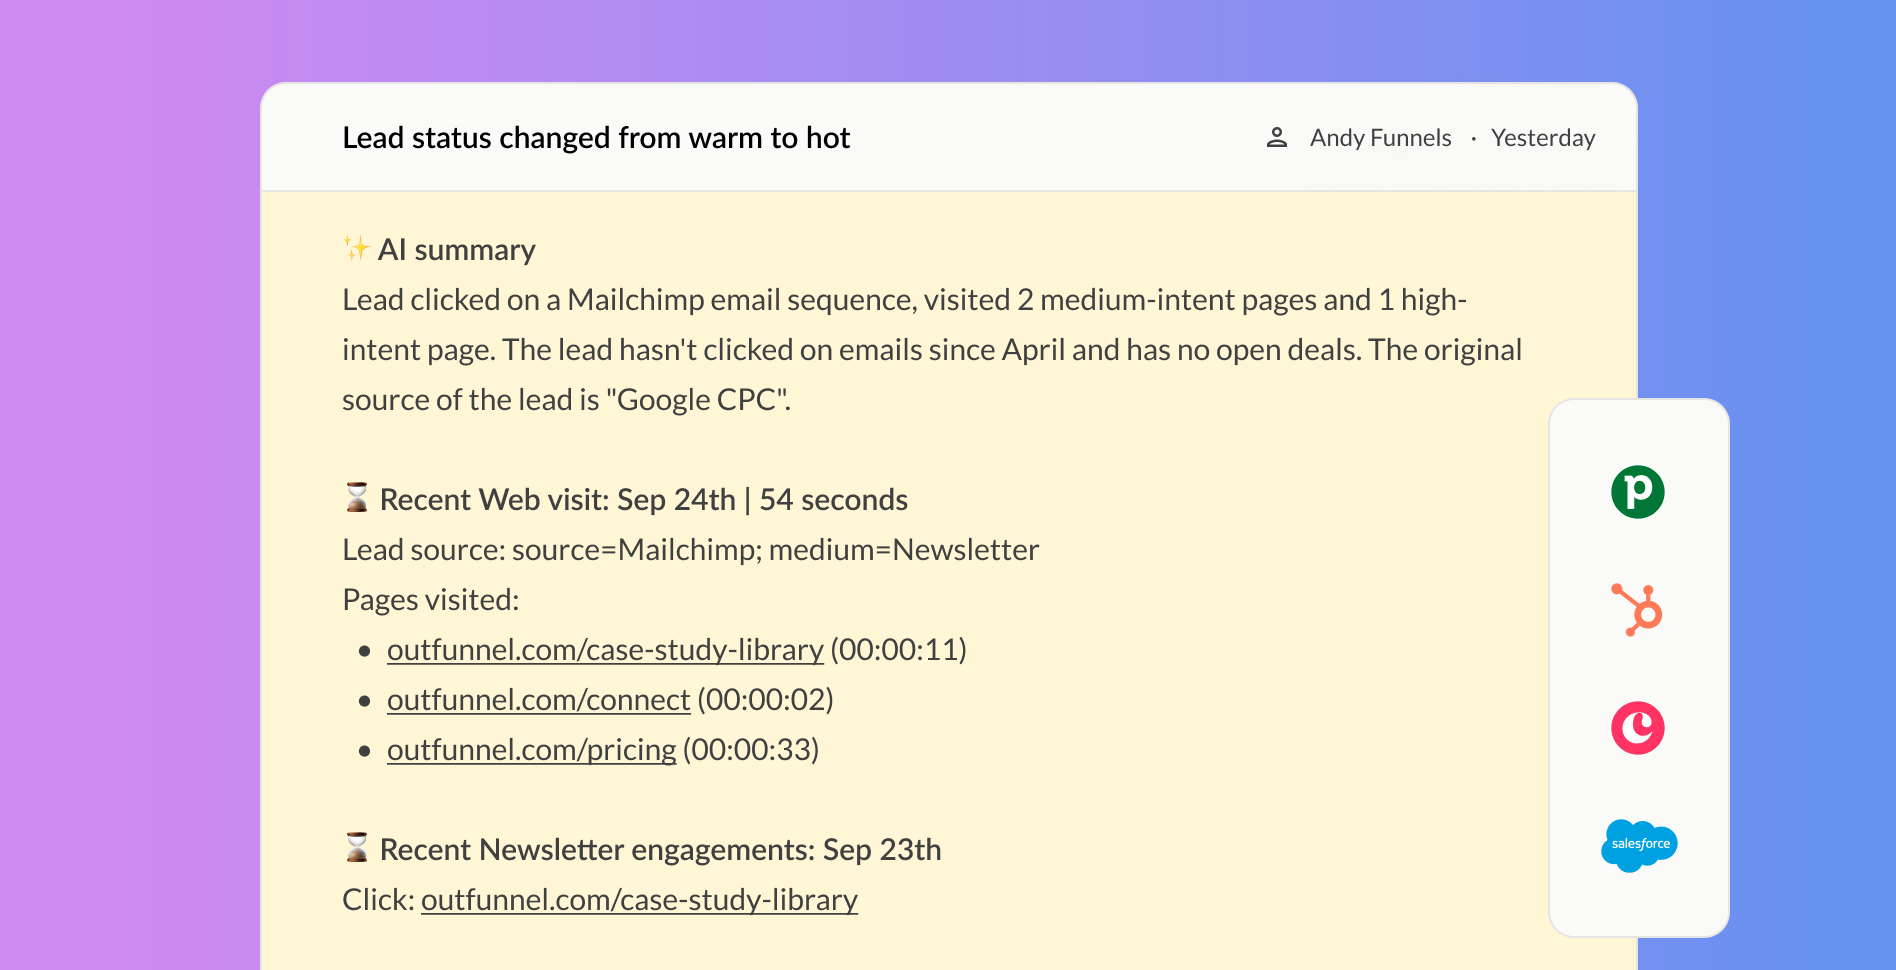Click the Lead source Mailchimp text
The width and height of the screenshot is (1896, 970).
pyautogui.click(x=690, y=549)
